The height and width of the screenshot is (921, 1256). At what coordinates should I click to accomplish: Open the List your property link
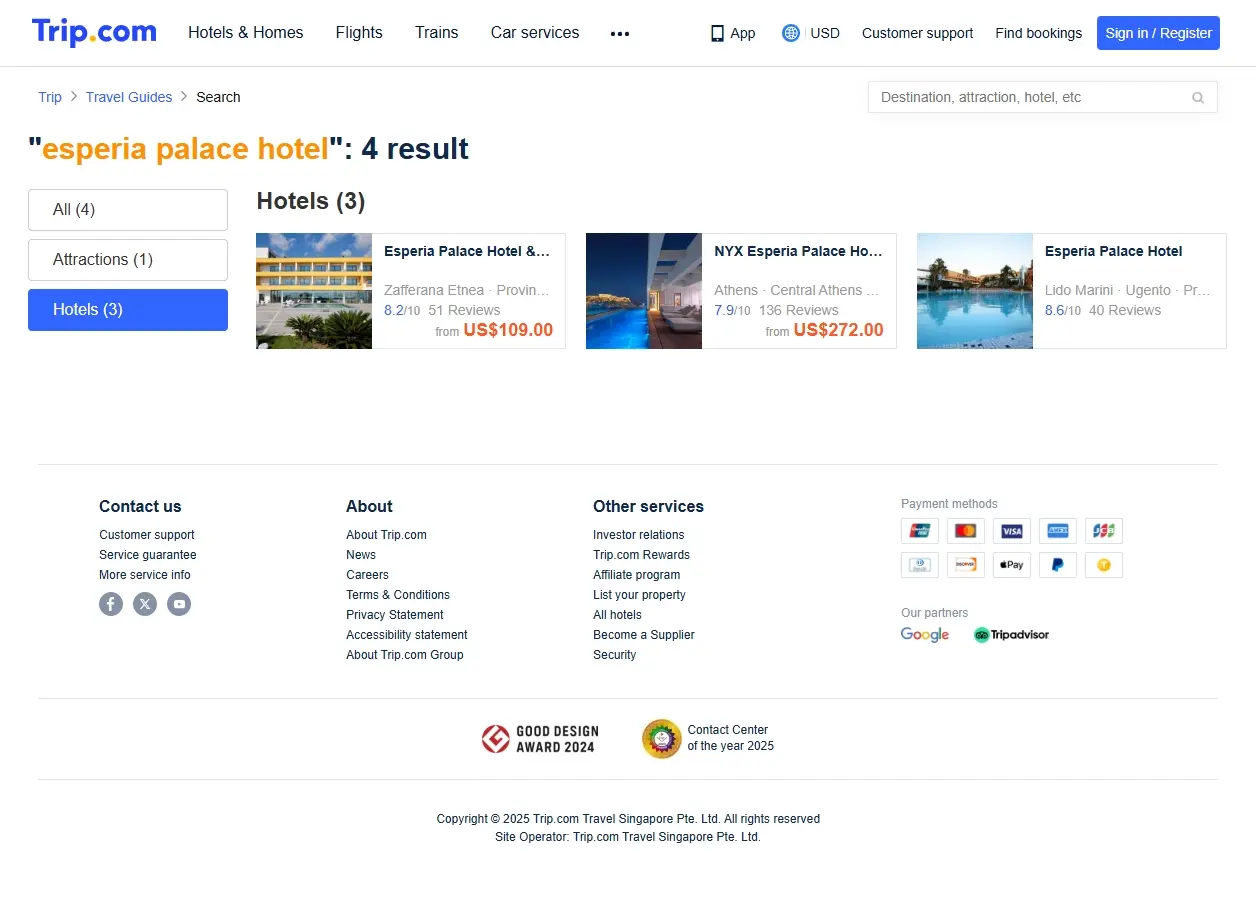click(639, 595)
